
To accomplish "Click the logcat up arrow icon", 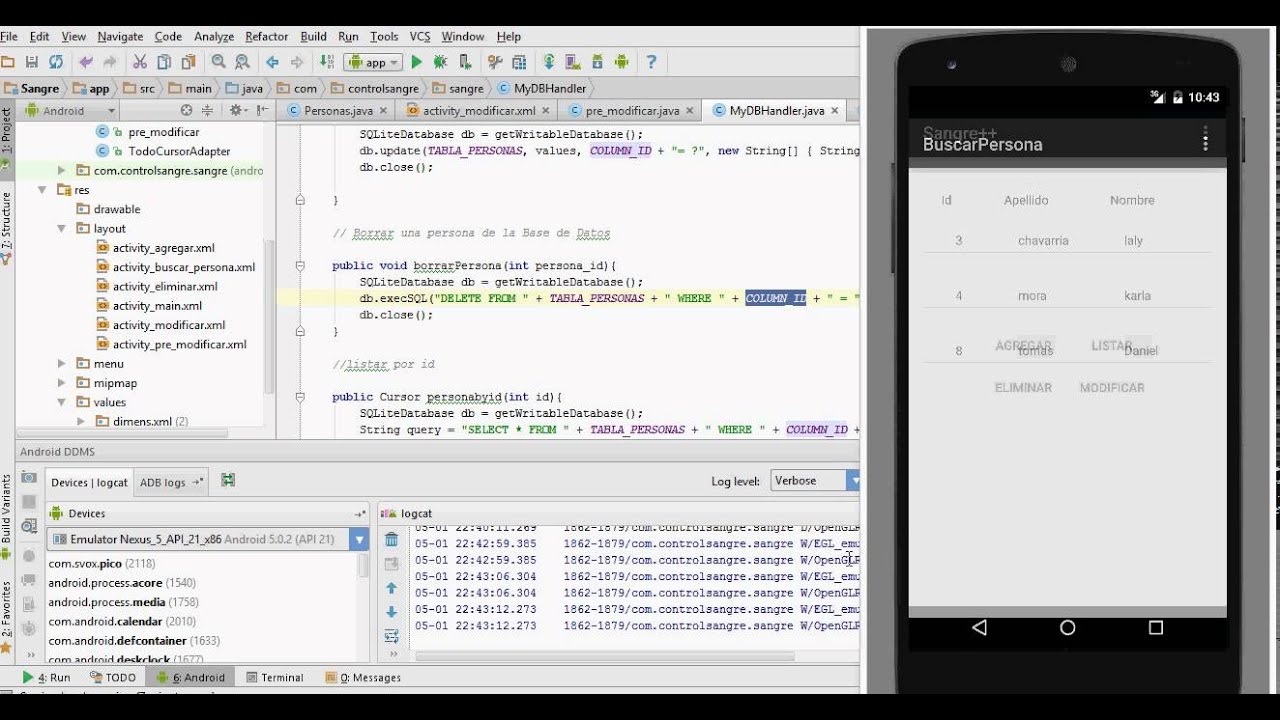I will click(391, 588).
